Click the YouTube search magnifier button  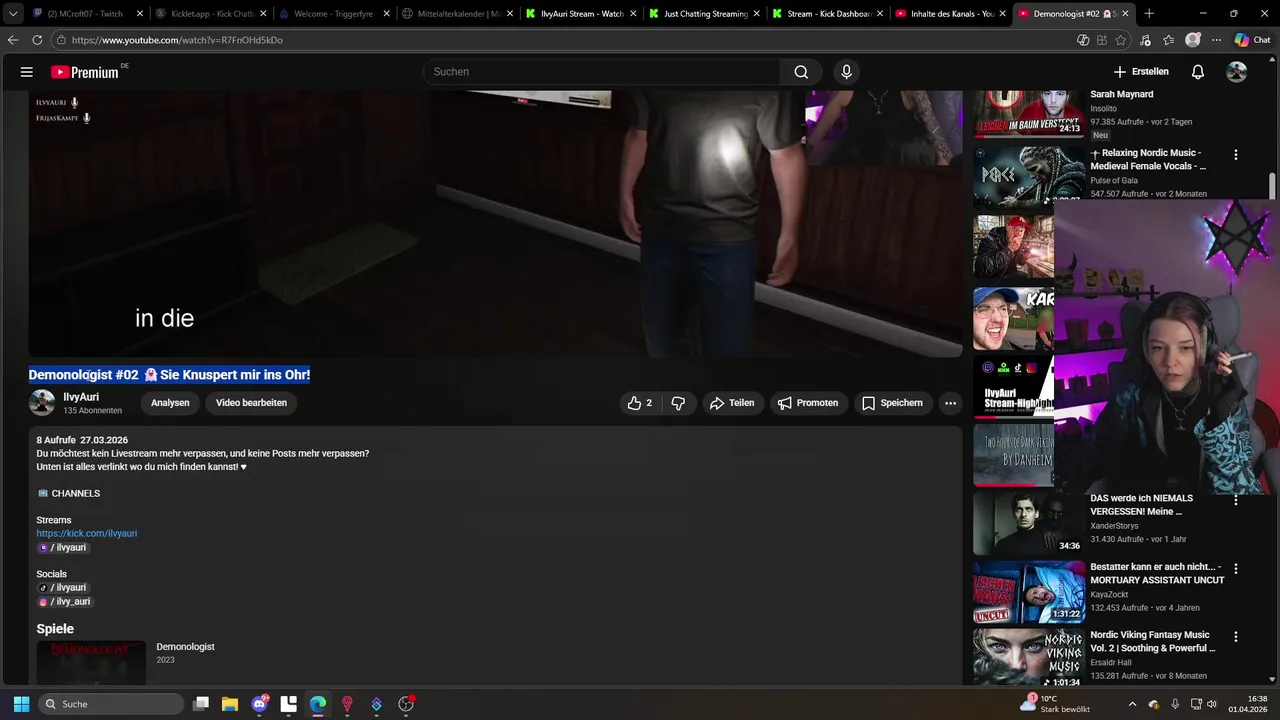[801, 72]
